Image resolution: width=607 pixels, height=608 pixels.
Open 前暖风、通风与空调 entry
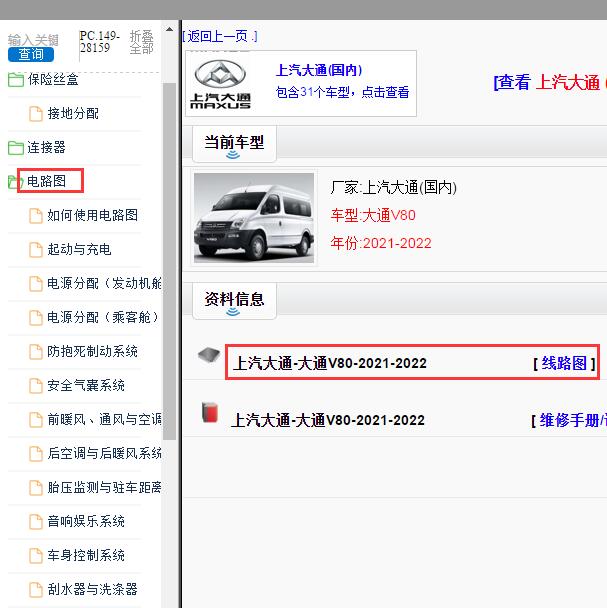click(x=104, y=420)
